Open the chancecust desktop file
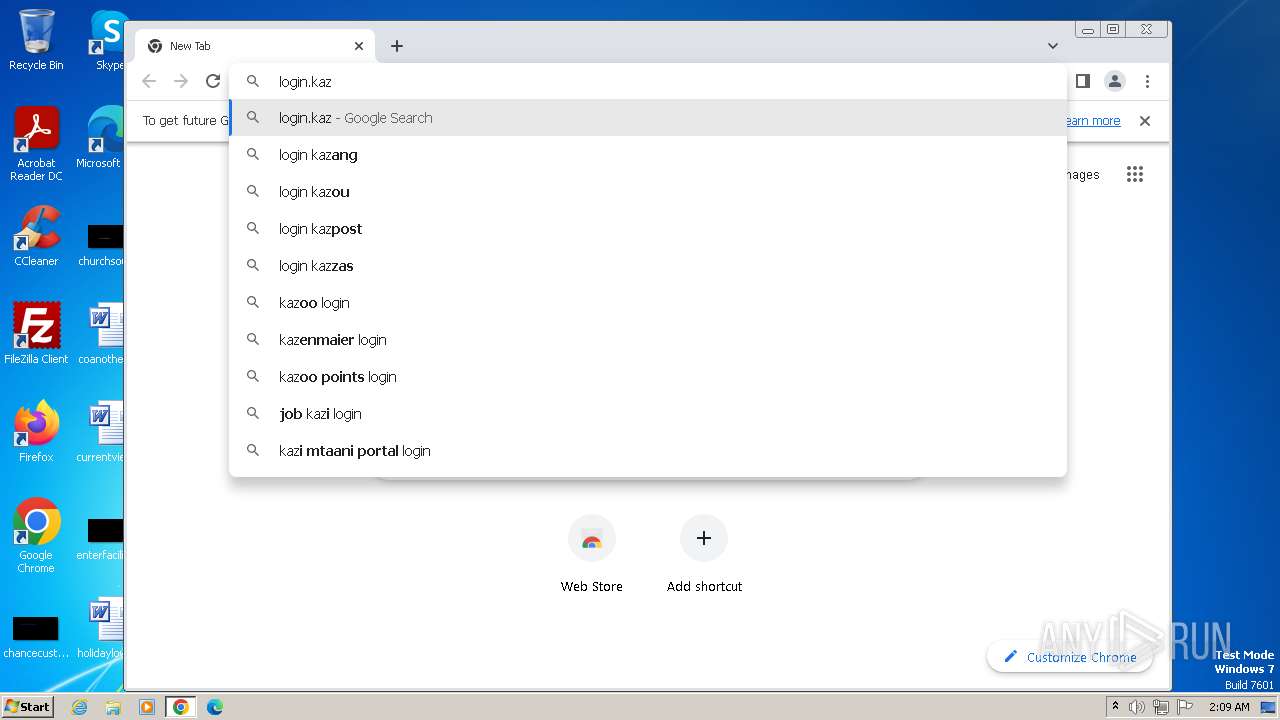The height and width of the screenshot is (720, 1280). coord(36,637)
